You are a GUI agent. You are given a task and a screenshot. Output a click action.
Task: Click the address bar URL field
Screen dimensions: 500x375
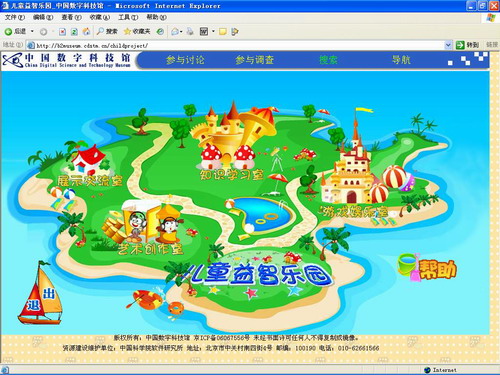click(239, 45)
